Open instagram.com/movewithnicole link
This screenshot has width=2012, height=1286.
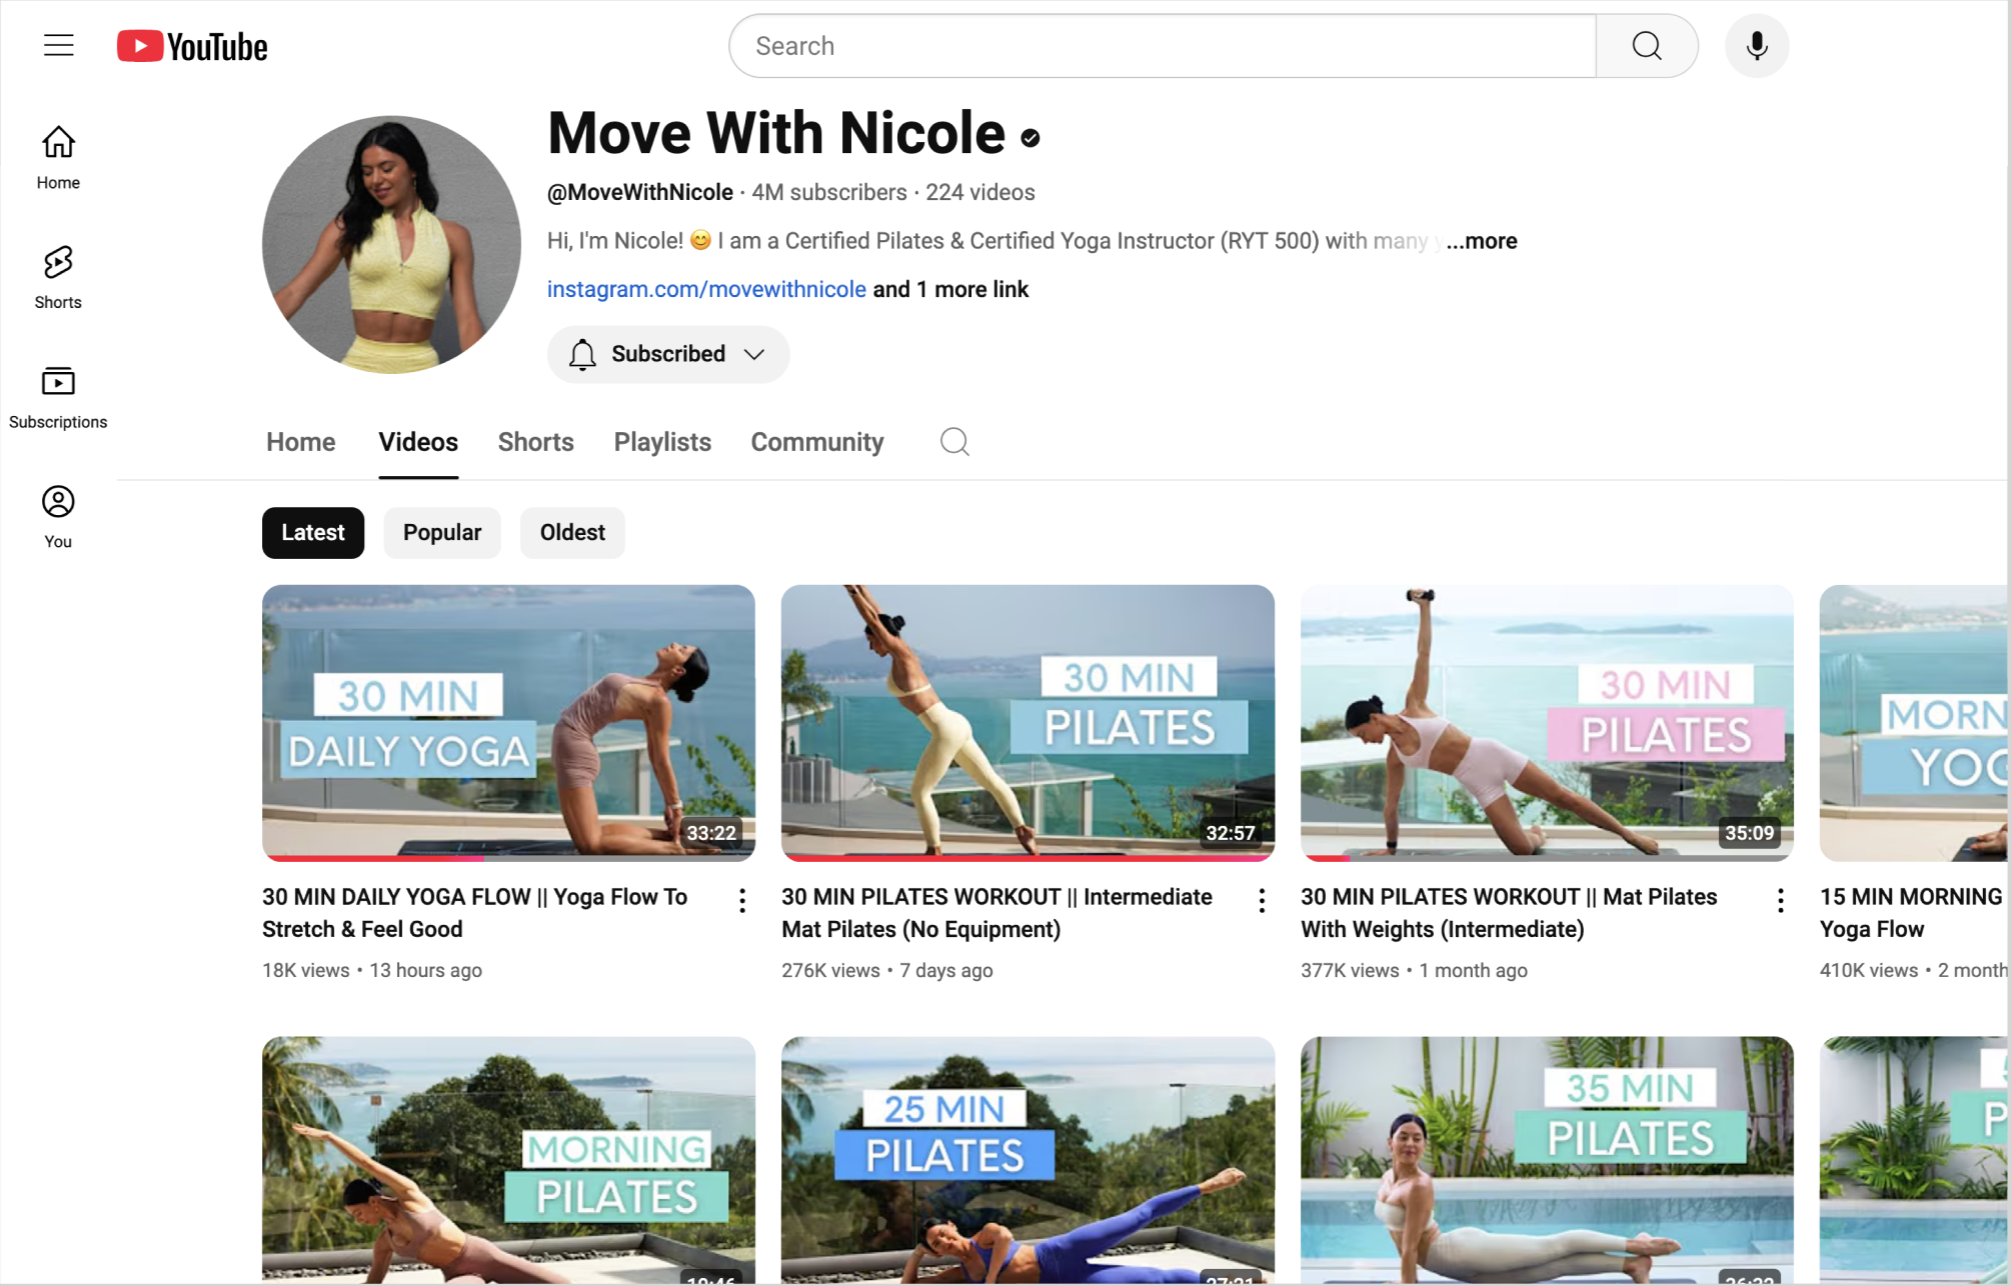[706, 289]
